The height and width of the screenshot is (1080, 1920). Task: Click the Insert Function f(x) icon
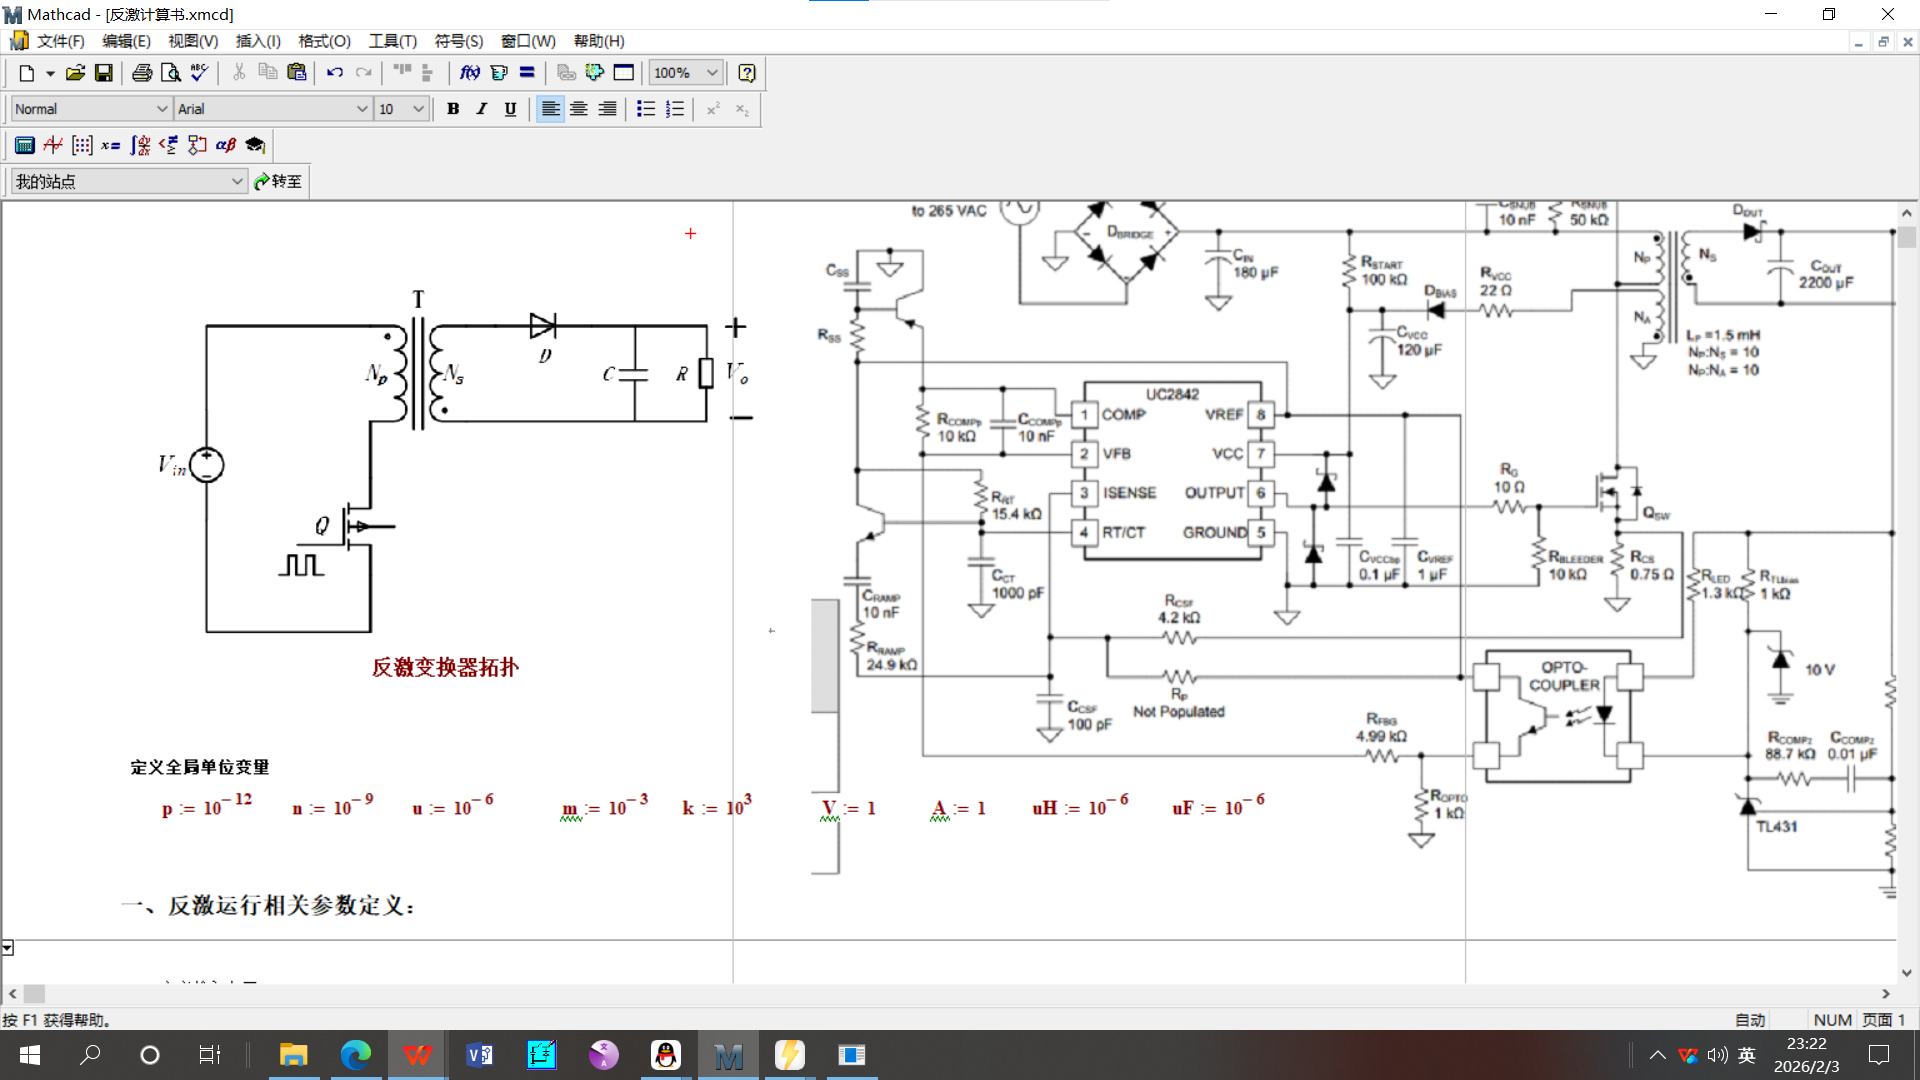coord(469,73)
